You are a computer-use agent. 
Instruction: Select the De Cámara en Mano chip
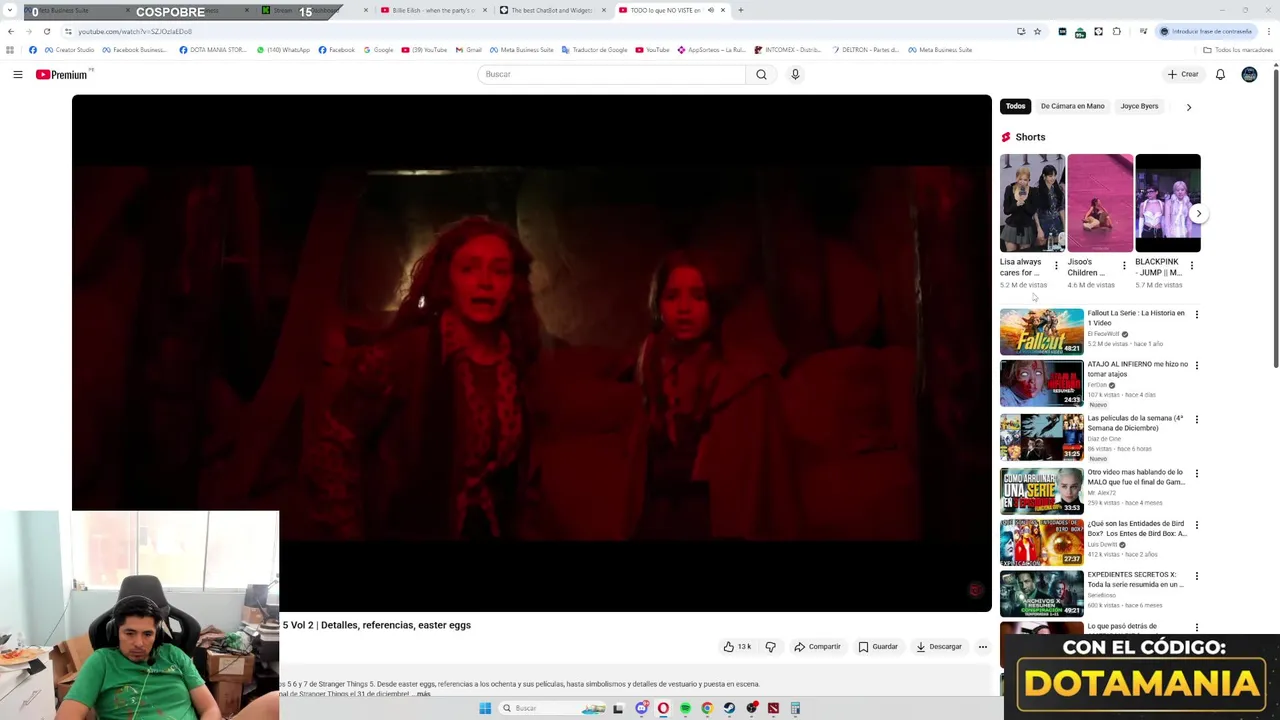click(1072, 106)
